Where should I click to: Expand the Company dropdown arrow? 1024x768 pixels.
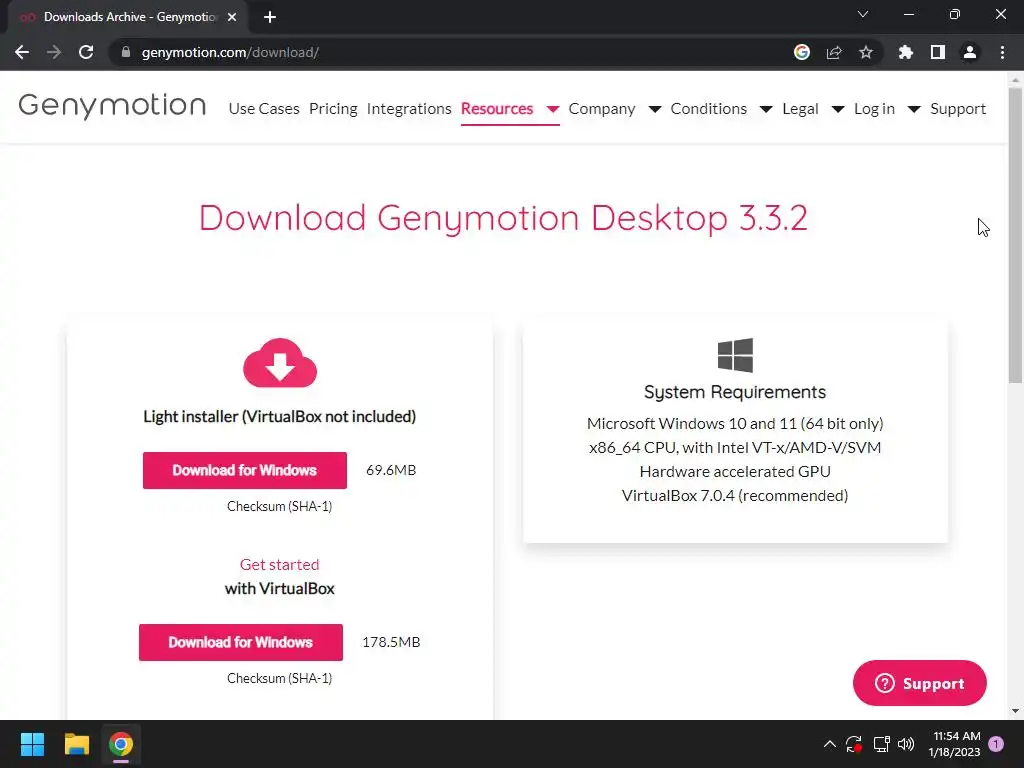click(x=654, y=109)
